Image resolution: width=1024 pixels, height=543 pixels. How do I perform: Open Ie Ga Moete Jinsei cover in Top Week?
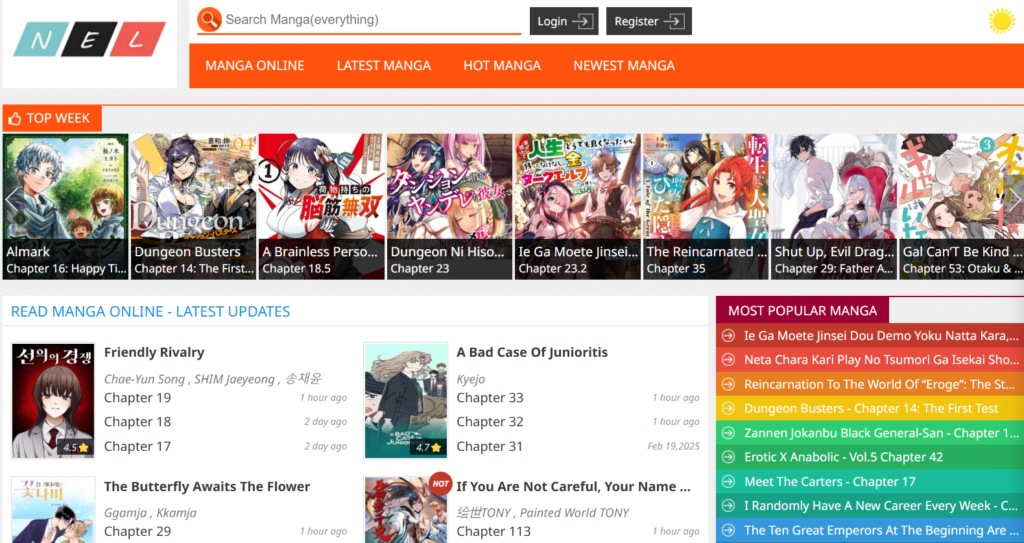point(577,206)
